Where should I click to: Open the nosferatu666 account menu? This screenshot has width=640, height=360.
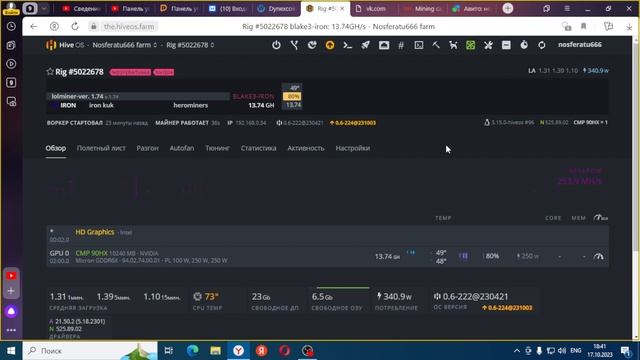point(580,45)
